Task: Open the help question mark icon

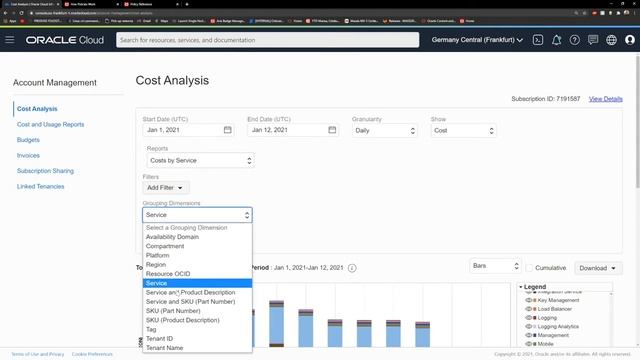Action: click(x=575, y=40)
